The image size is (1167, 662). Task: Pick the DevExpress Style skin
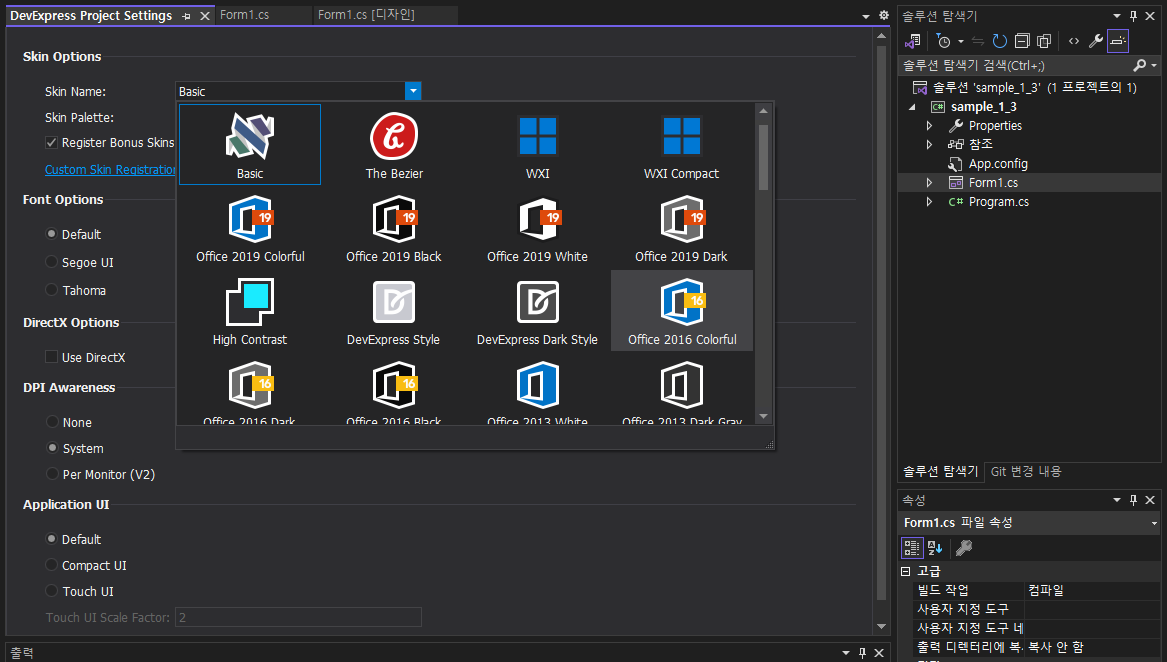[x=394, y=311]
